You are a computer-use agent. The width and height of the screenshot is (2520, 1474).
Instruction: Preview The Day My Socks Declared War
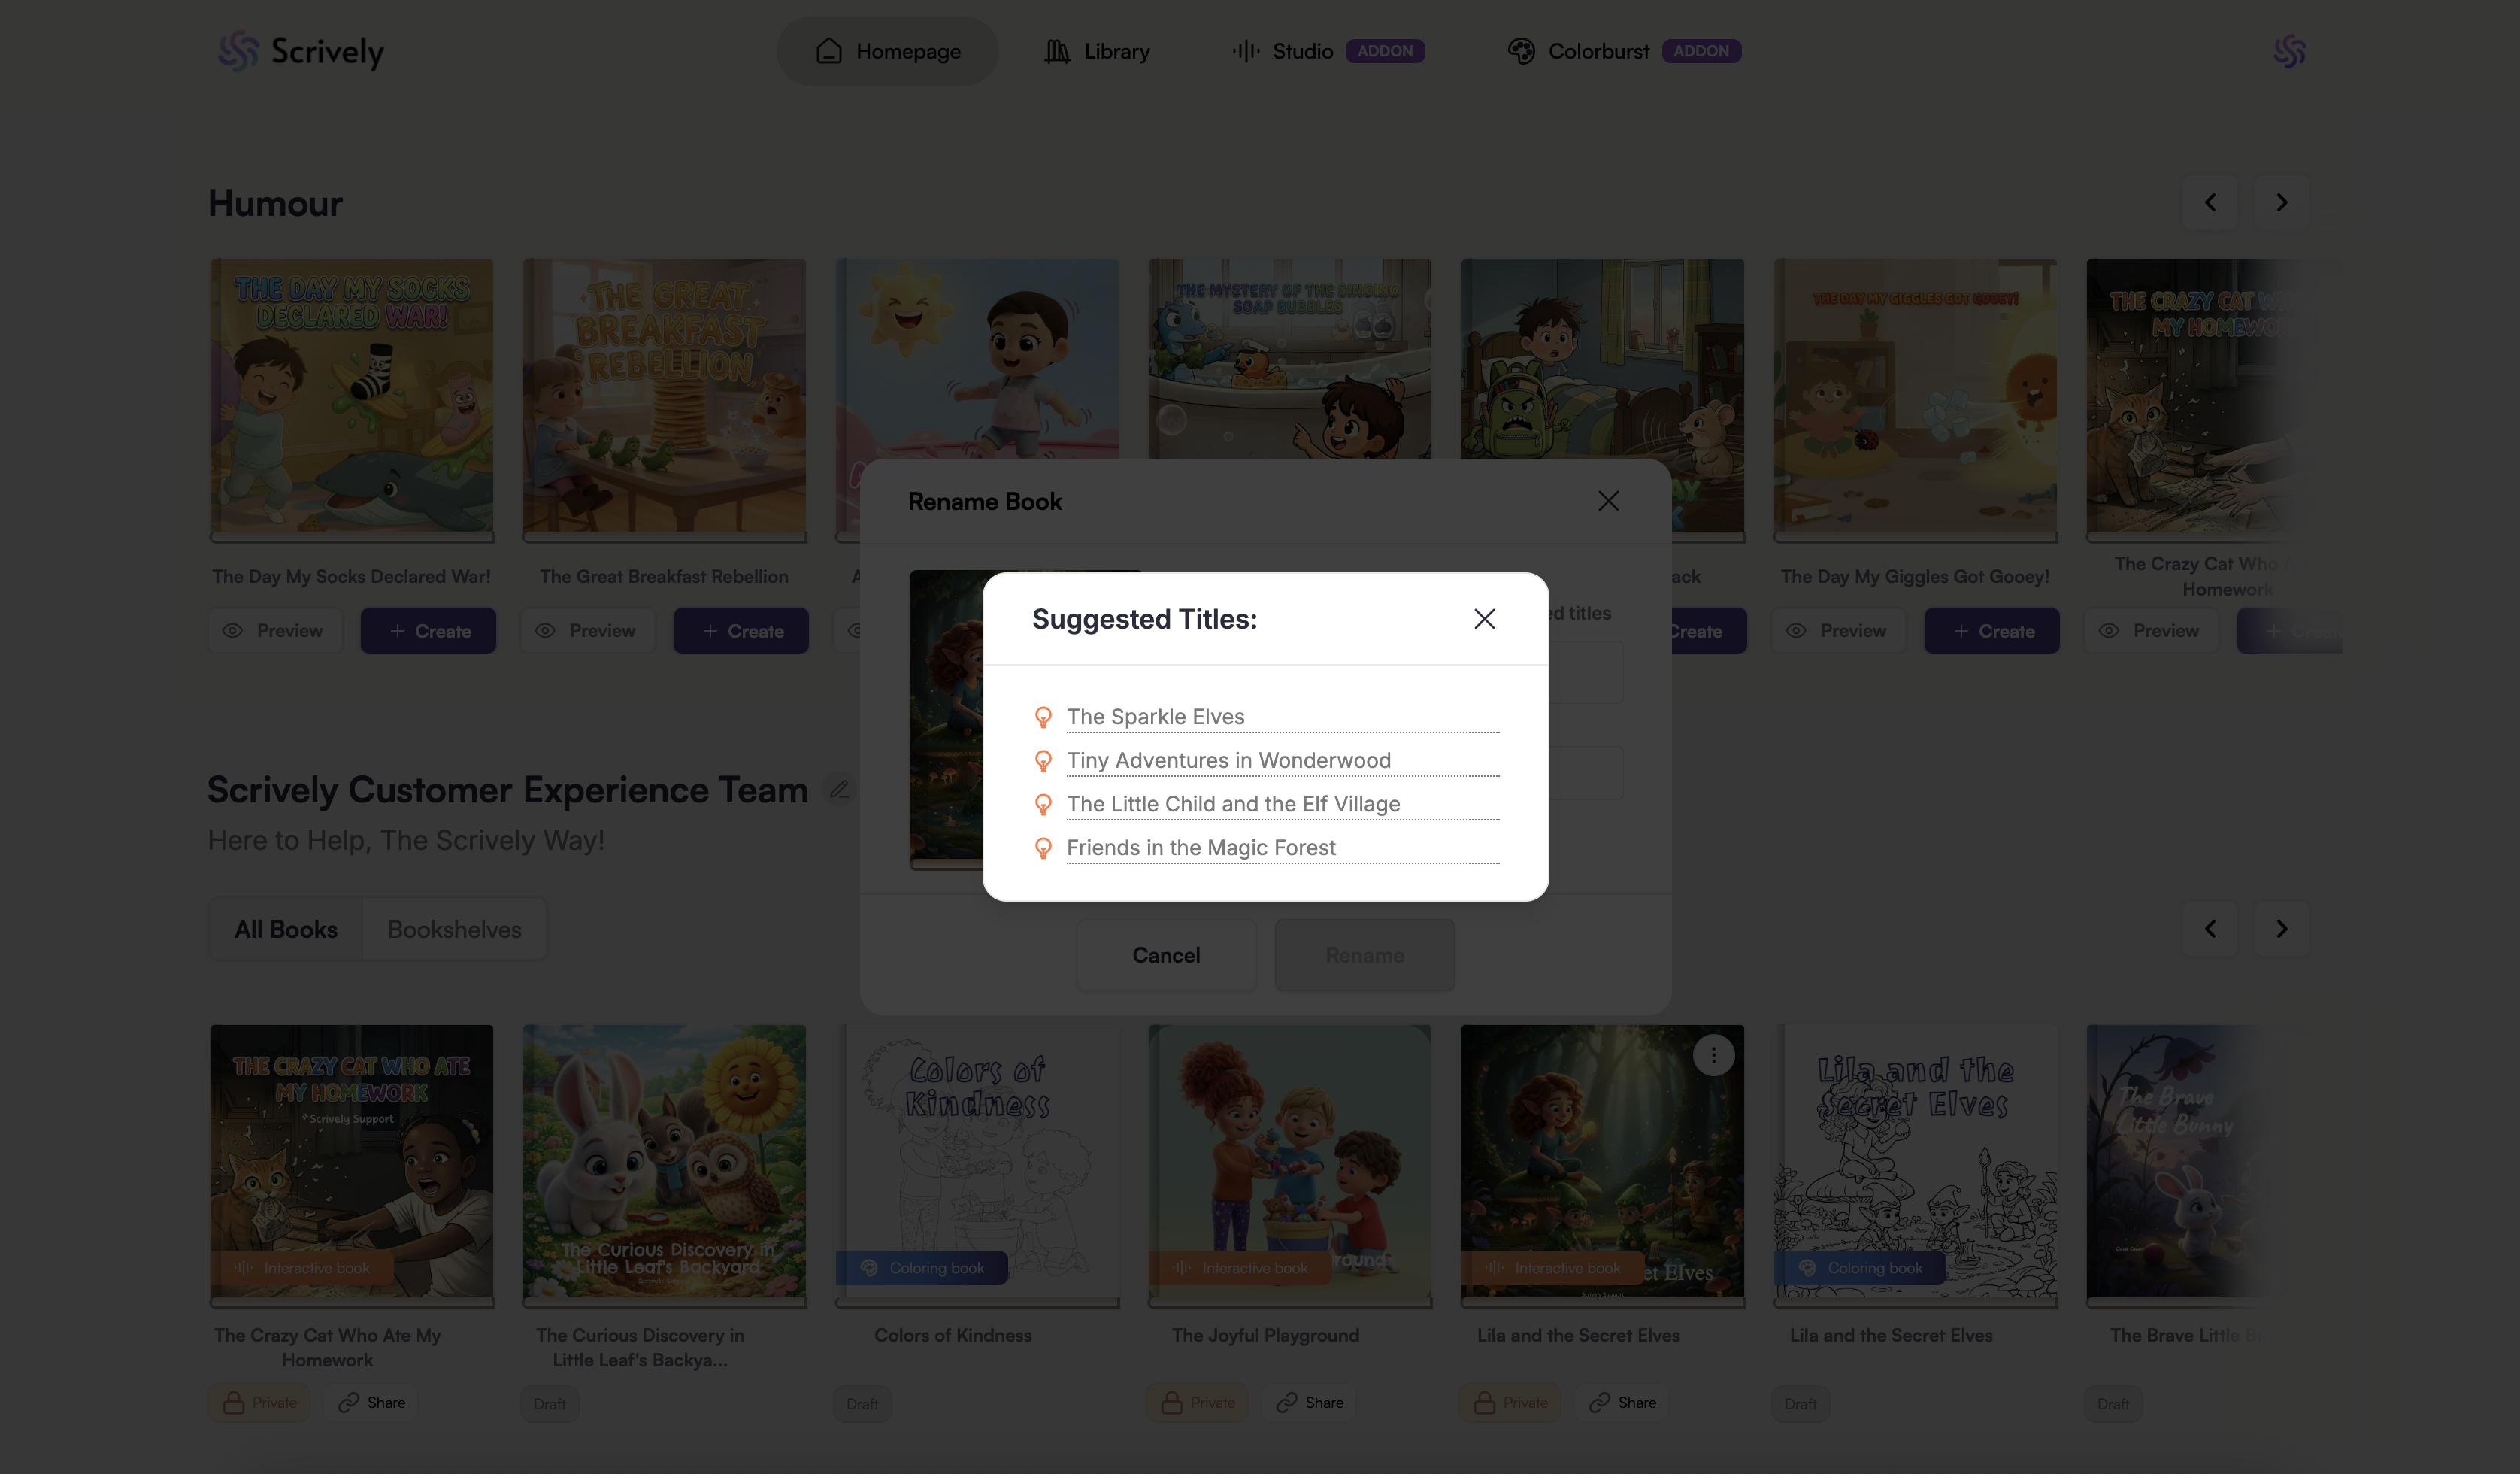coord(275,631)
